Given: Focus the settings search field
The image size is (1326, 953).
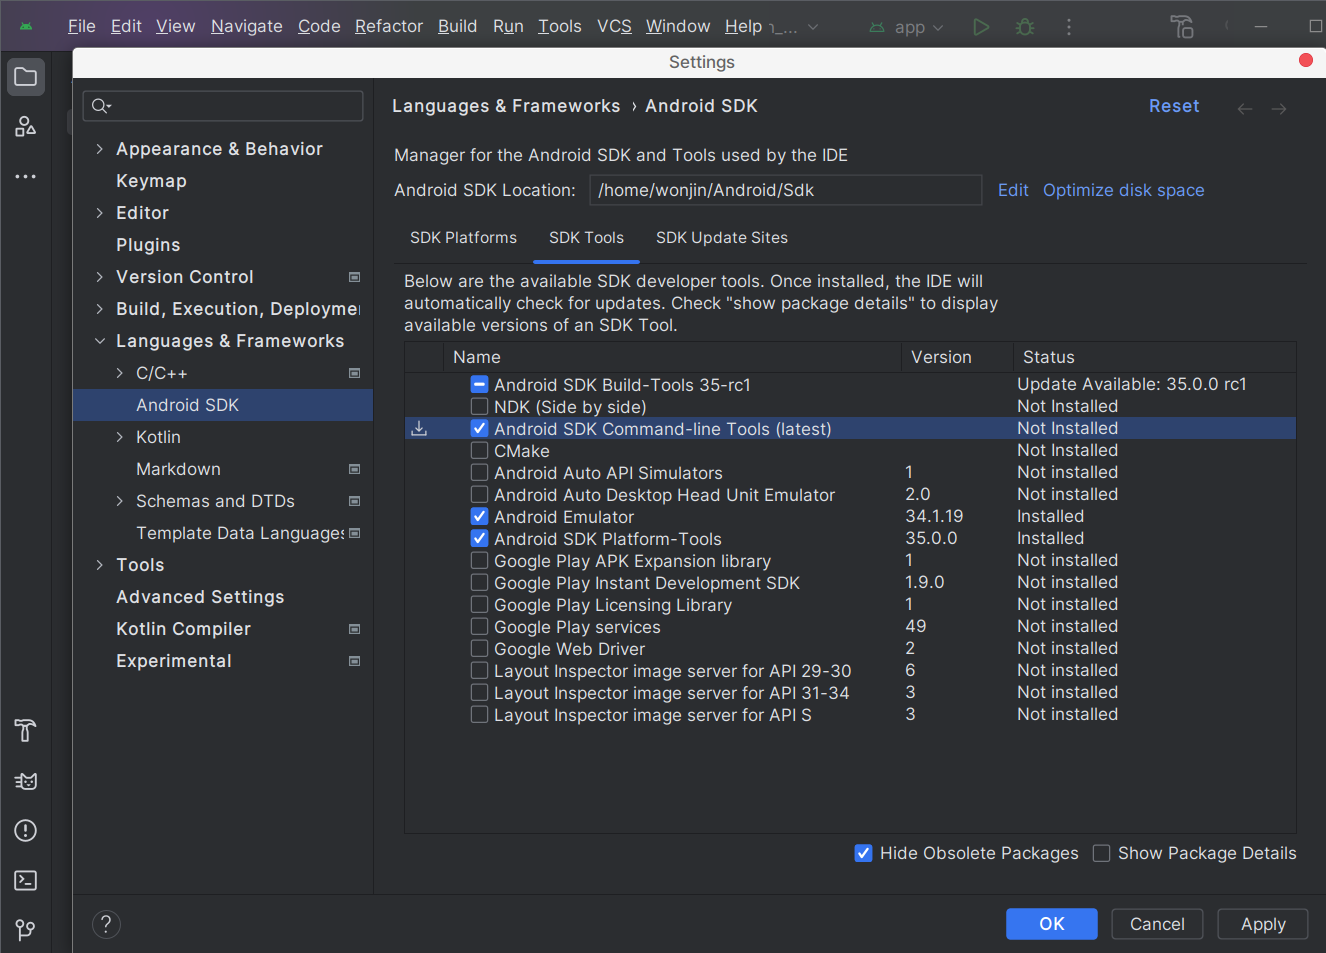Looking at the screenshot, I should [x=223, y=106].
